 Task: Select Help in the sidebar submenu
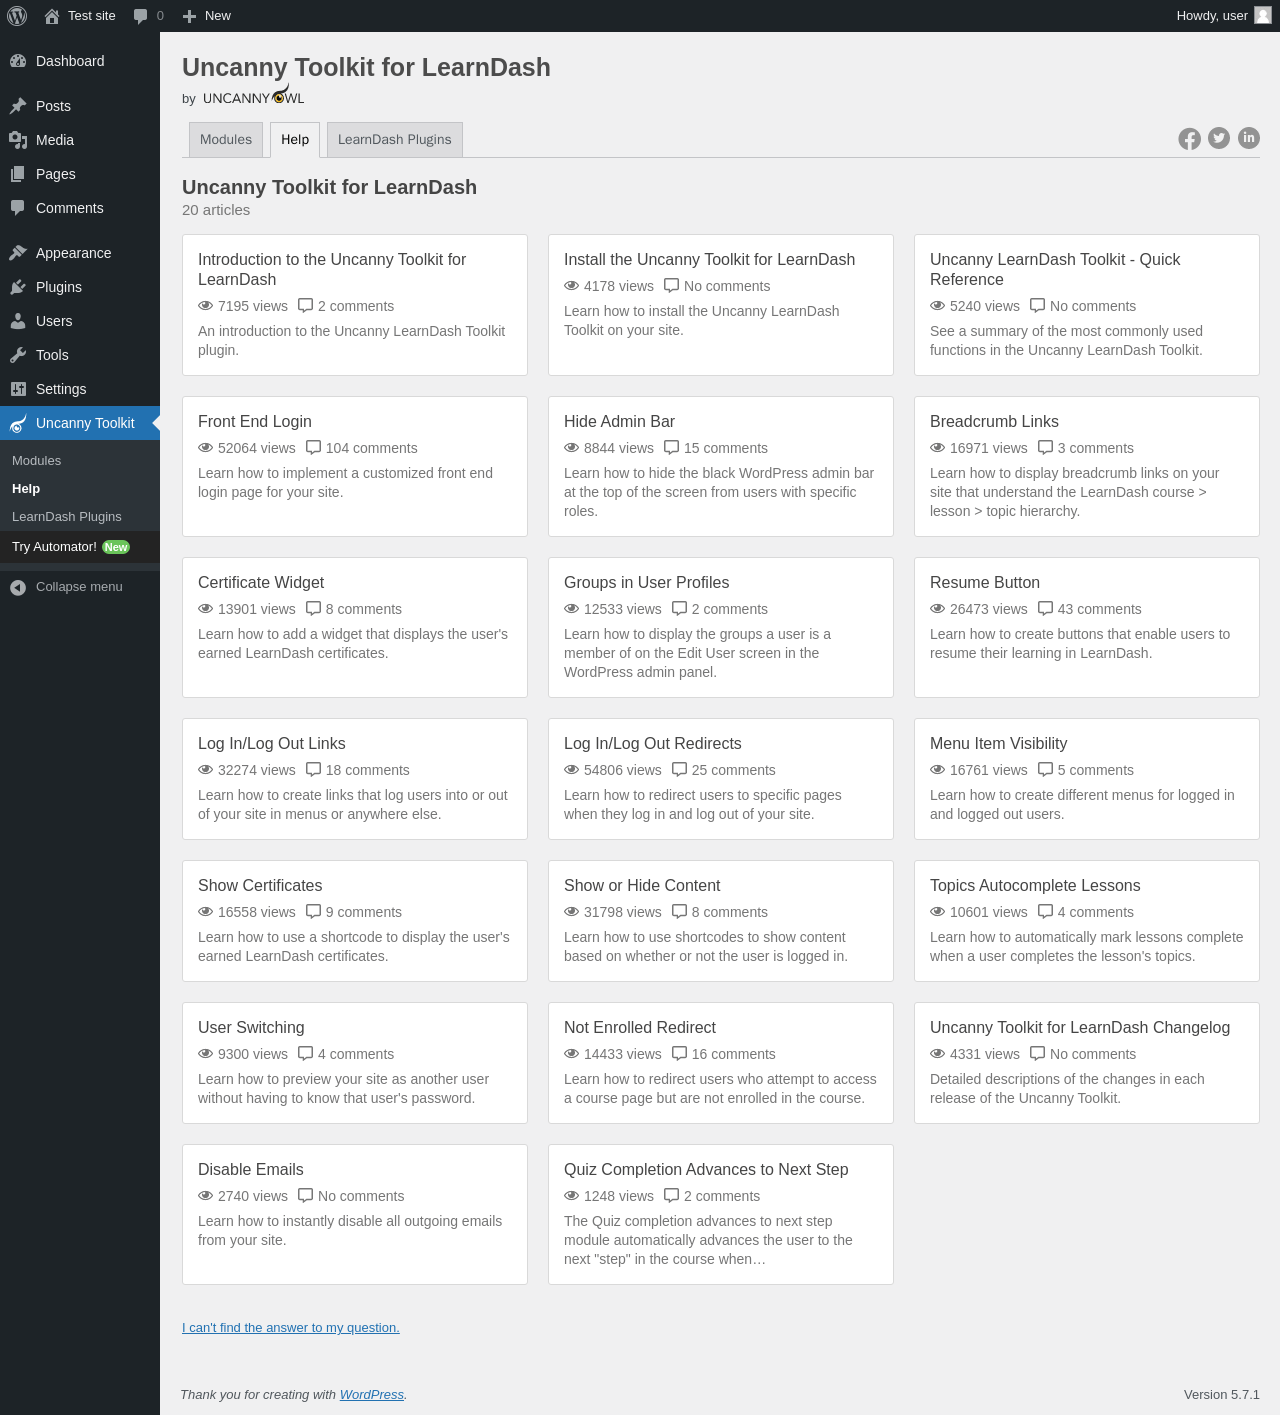point(80,489)
